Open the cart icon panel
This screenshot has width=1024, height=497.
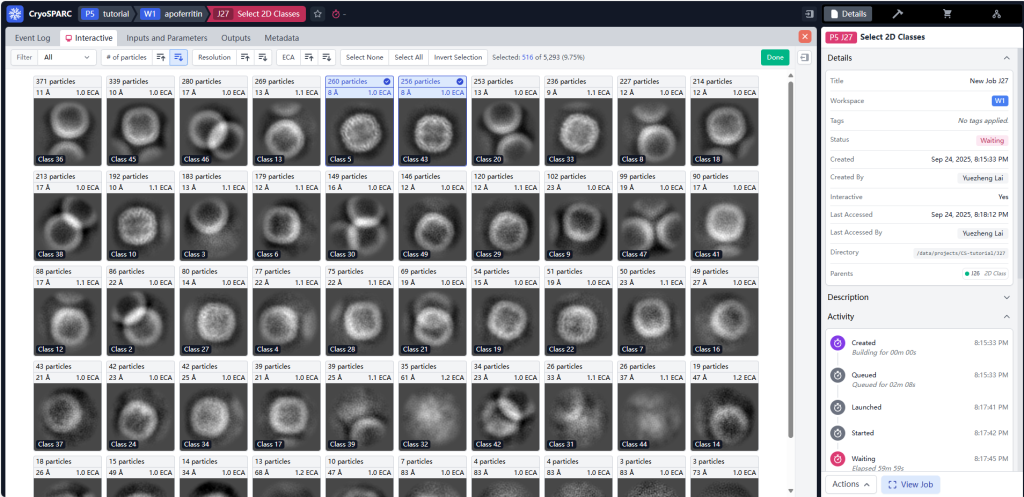946,14
